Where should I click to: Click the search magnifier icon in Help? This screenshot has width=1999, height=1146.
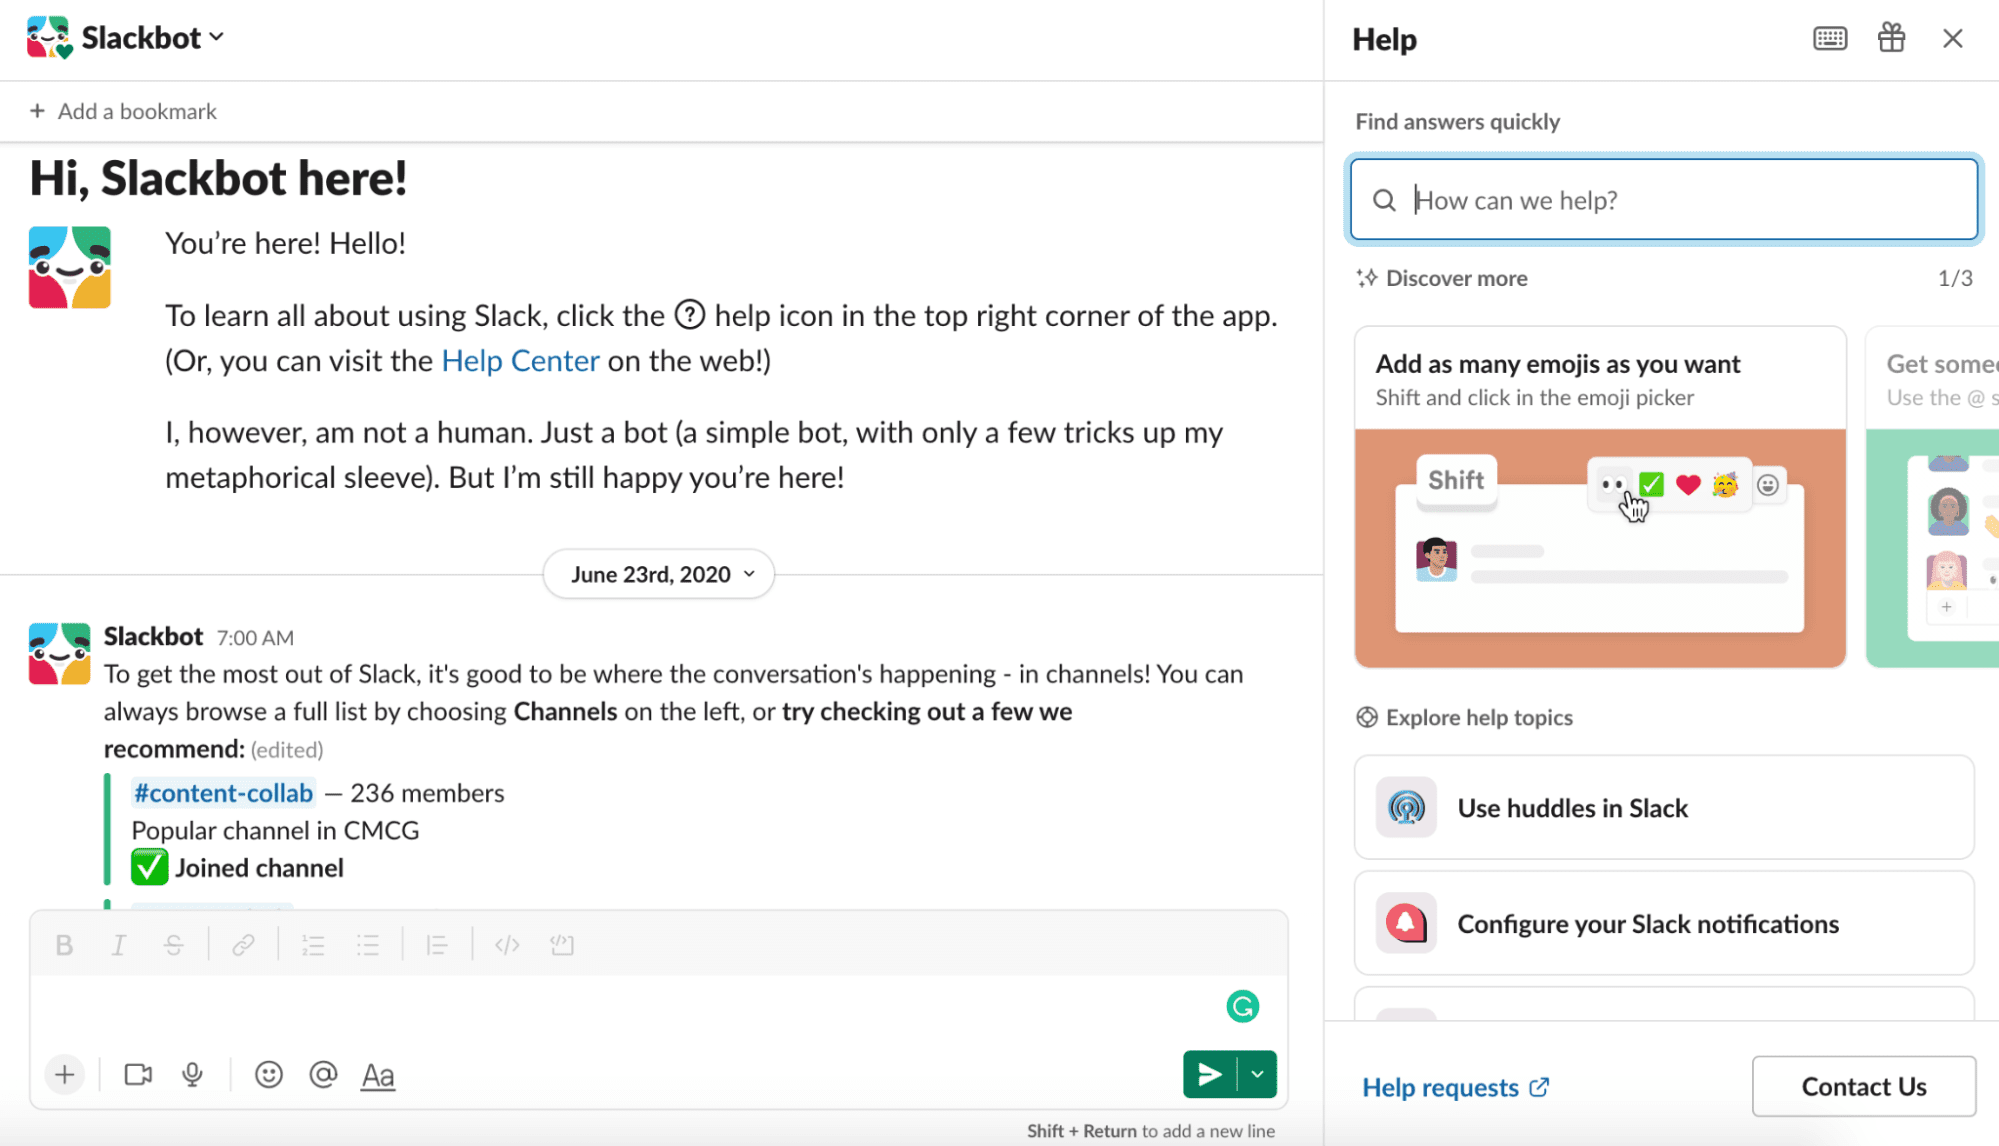pyautogui.click(x=1384, y=200)
